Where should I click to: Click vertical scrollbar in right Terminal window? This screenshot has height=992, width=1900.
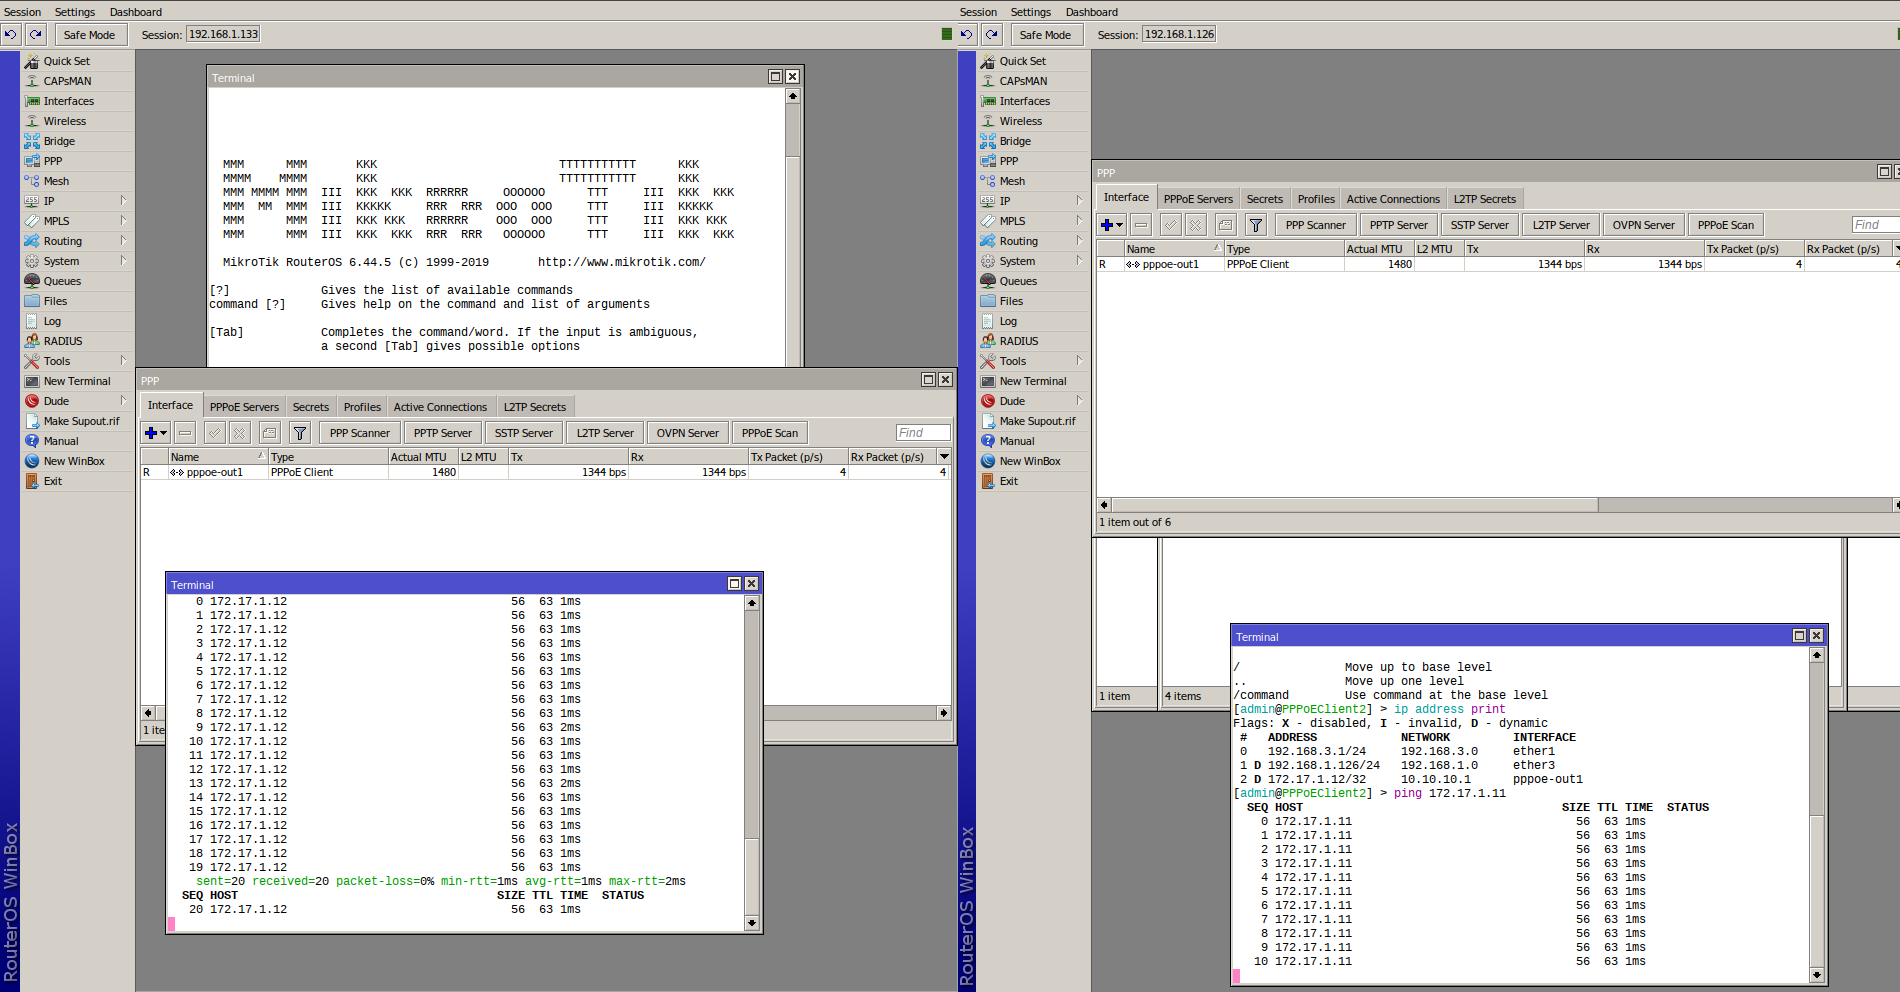tap(1817, 815)
